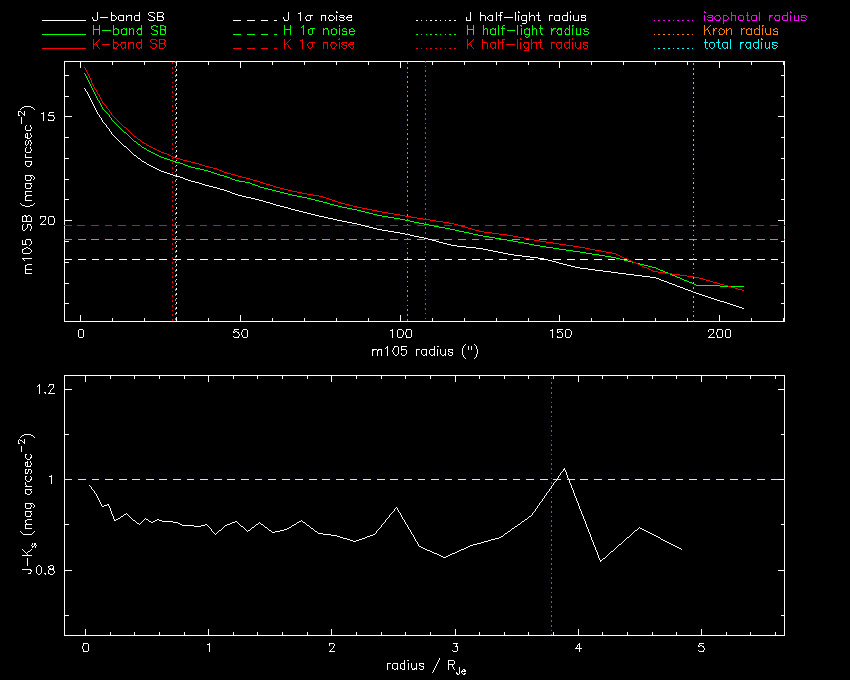Click the "m105 SB" y-axis title
Image resolution: width=850 pixels, height=680 pixels.
32,222
